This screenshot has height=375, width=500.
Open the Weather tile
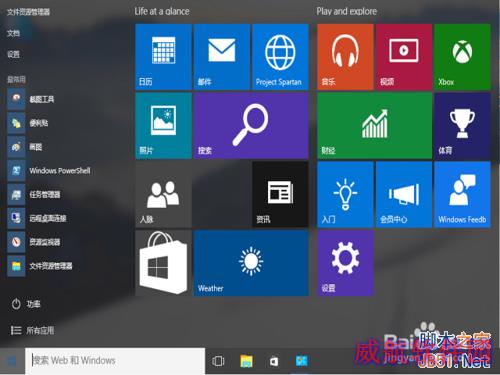point(251,263)
